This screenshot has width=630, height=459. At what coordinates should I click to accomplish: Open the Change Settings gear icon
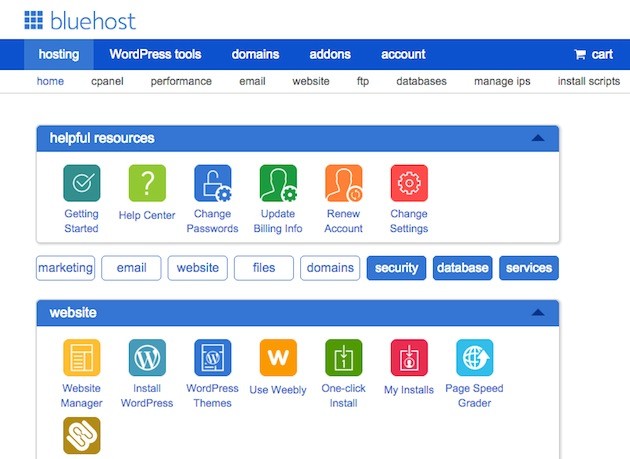(409, 183)
